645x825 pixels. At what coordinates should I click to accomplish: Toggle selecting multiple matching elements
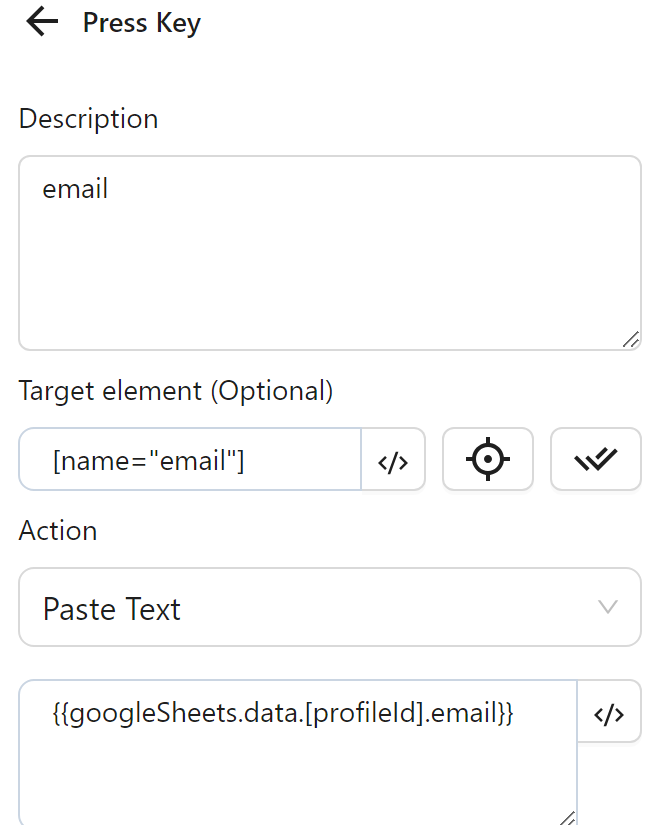(595, 459)
